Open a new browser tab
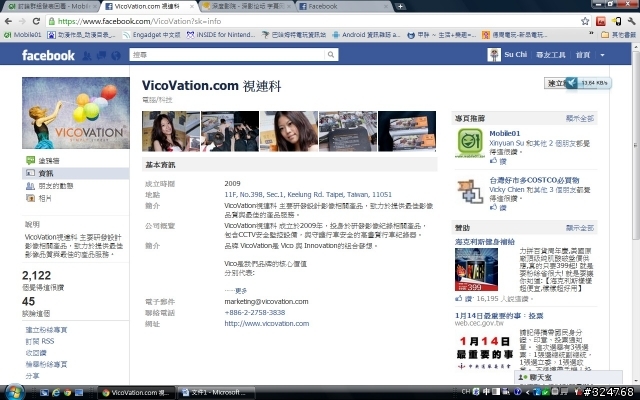The height and width of the screenshot is (400, 640). (x=400, y=6)
